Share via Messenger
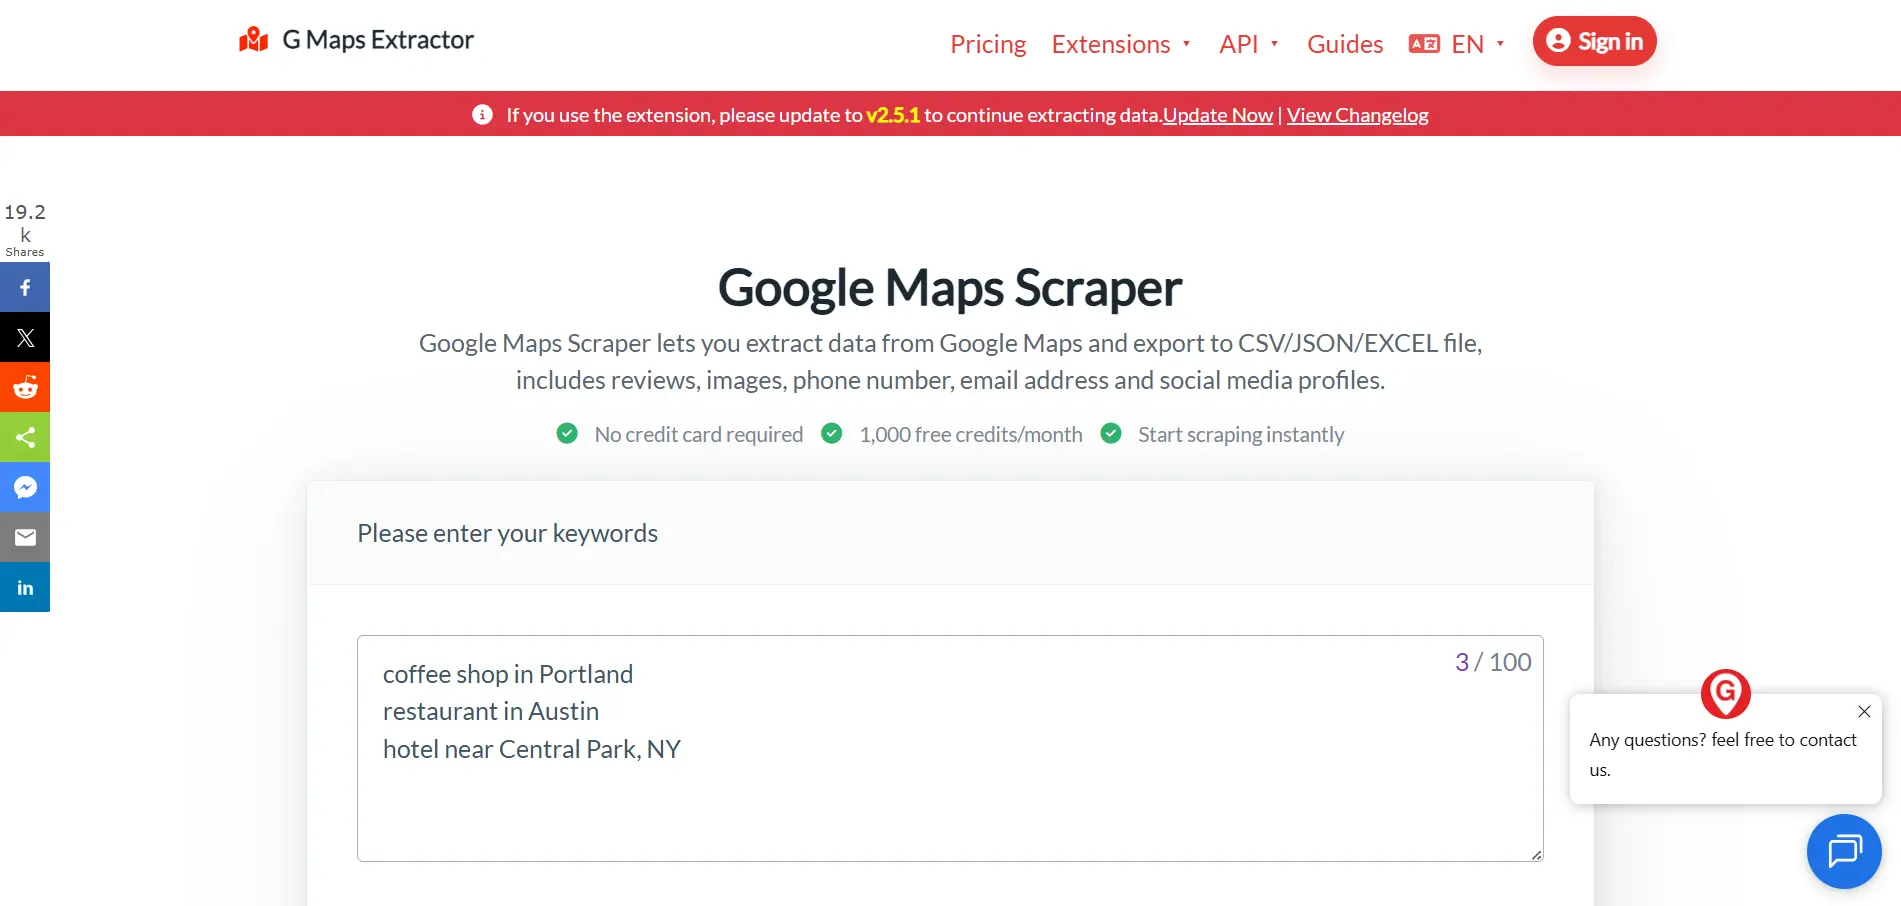 (x=25, y=487)
